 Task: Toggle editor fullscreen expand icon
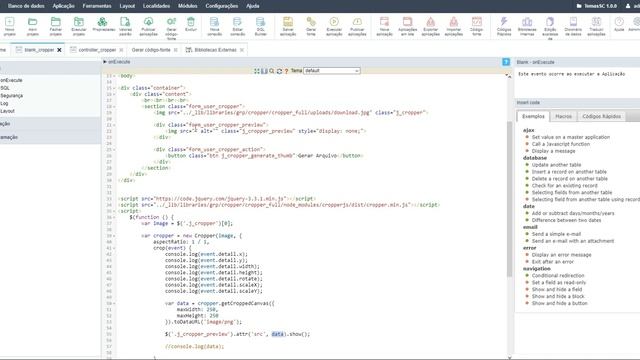tap(257, 71)
